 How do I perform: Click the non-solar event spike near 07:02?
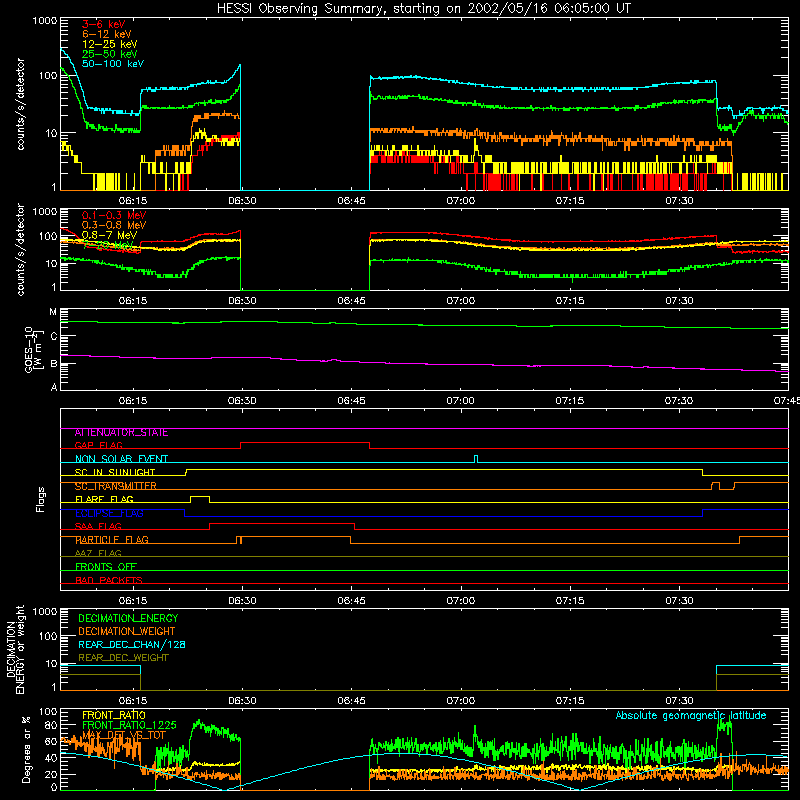[x=476, y=459]
